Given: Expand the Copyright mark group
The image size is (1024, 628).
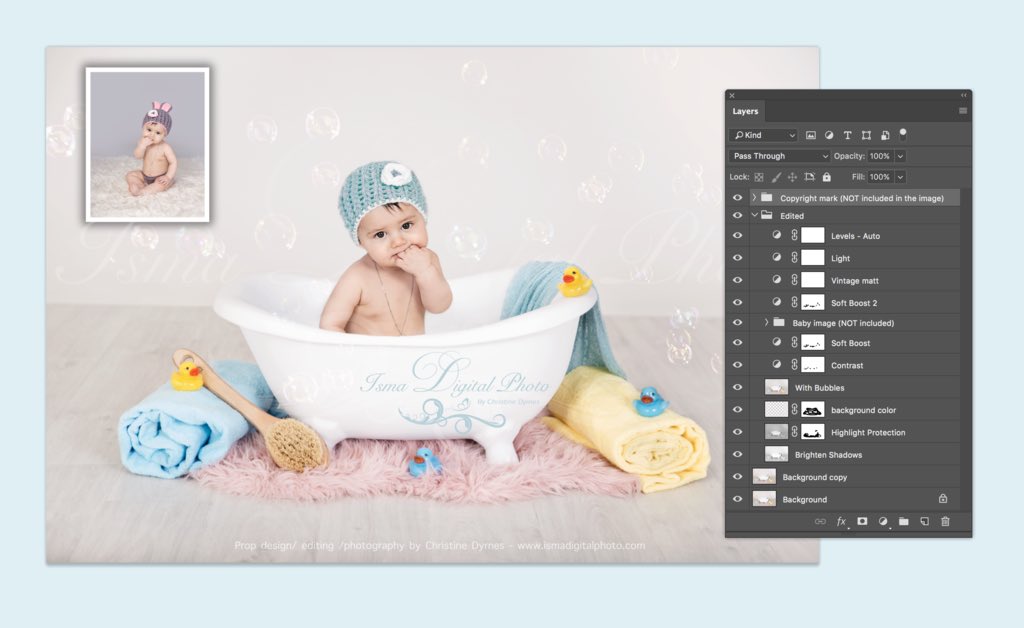Looking at the screenshot, I should click(x=754, y=197).
